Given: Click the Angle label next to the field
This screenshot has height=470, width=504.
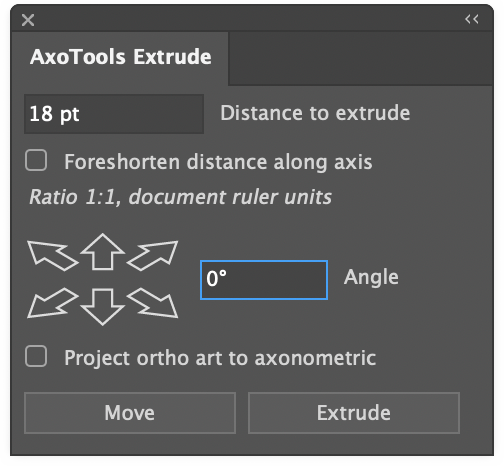Looking at the screenshot, I should tap(371, 277).
